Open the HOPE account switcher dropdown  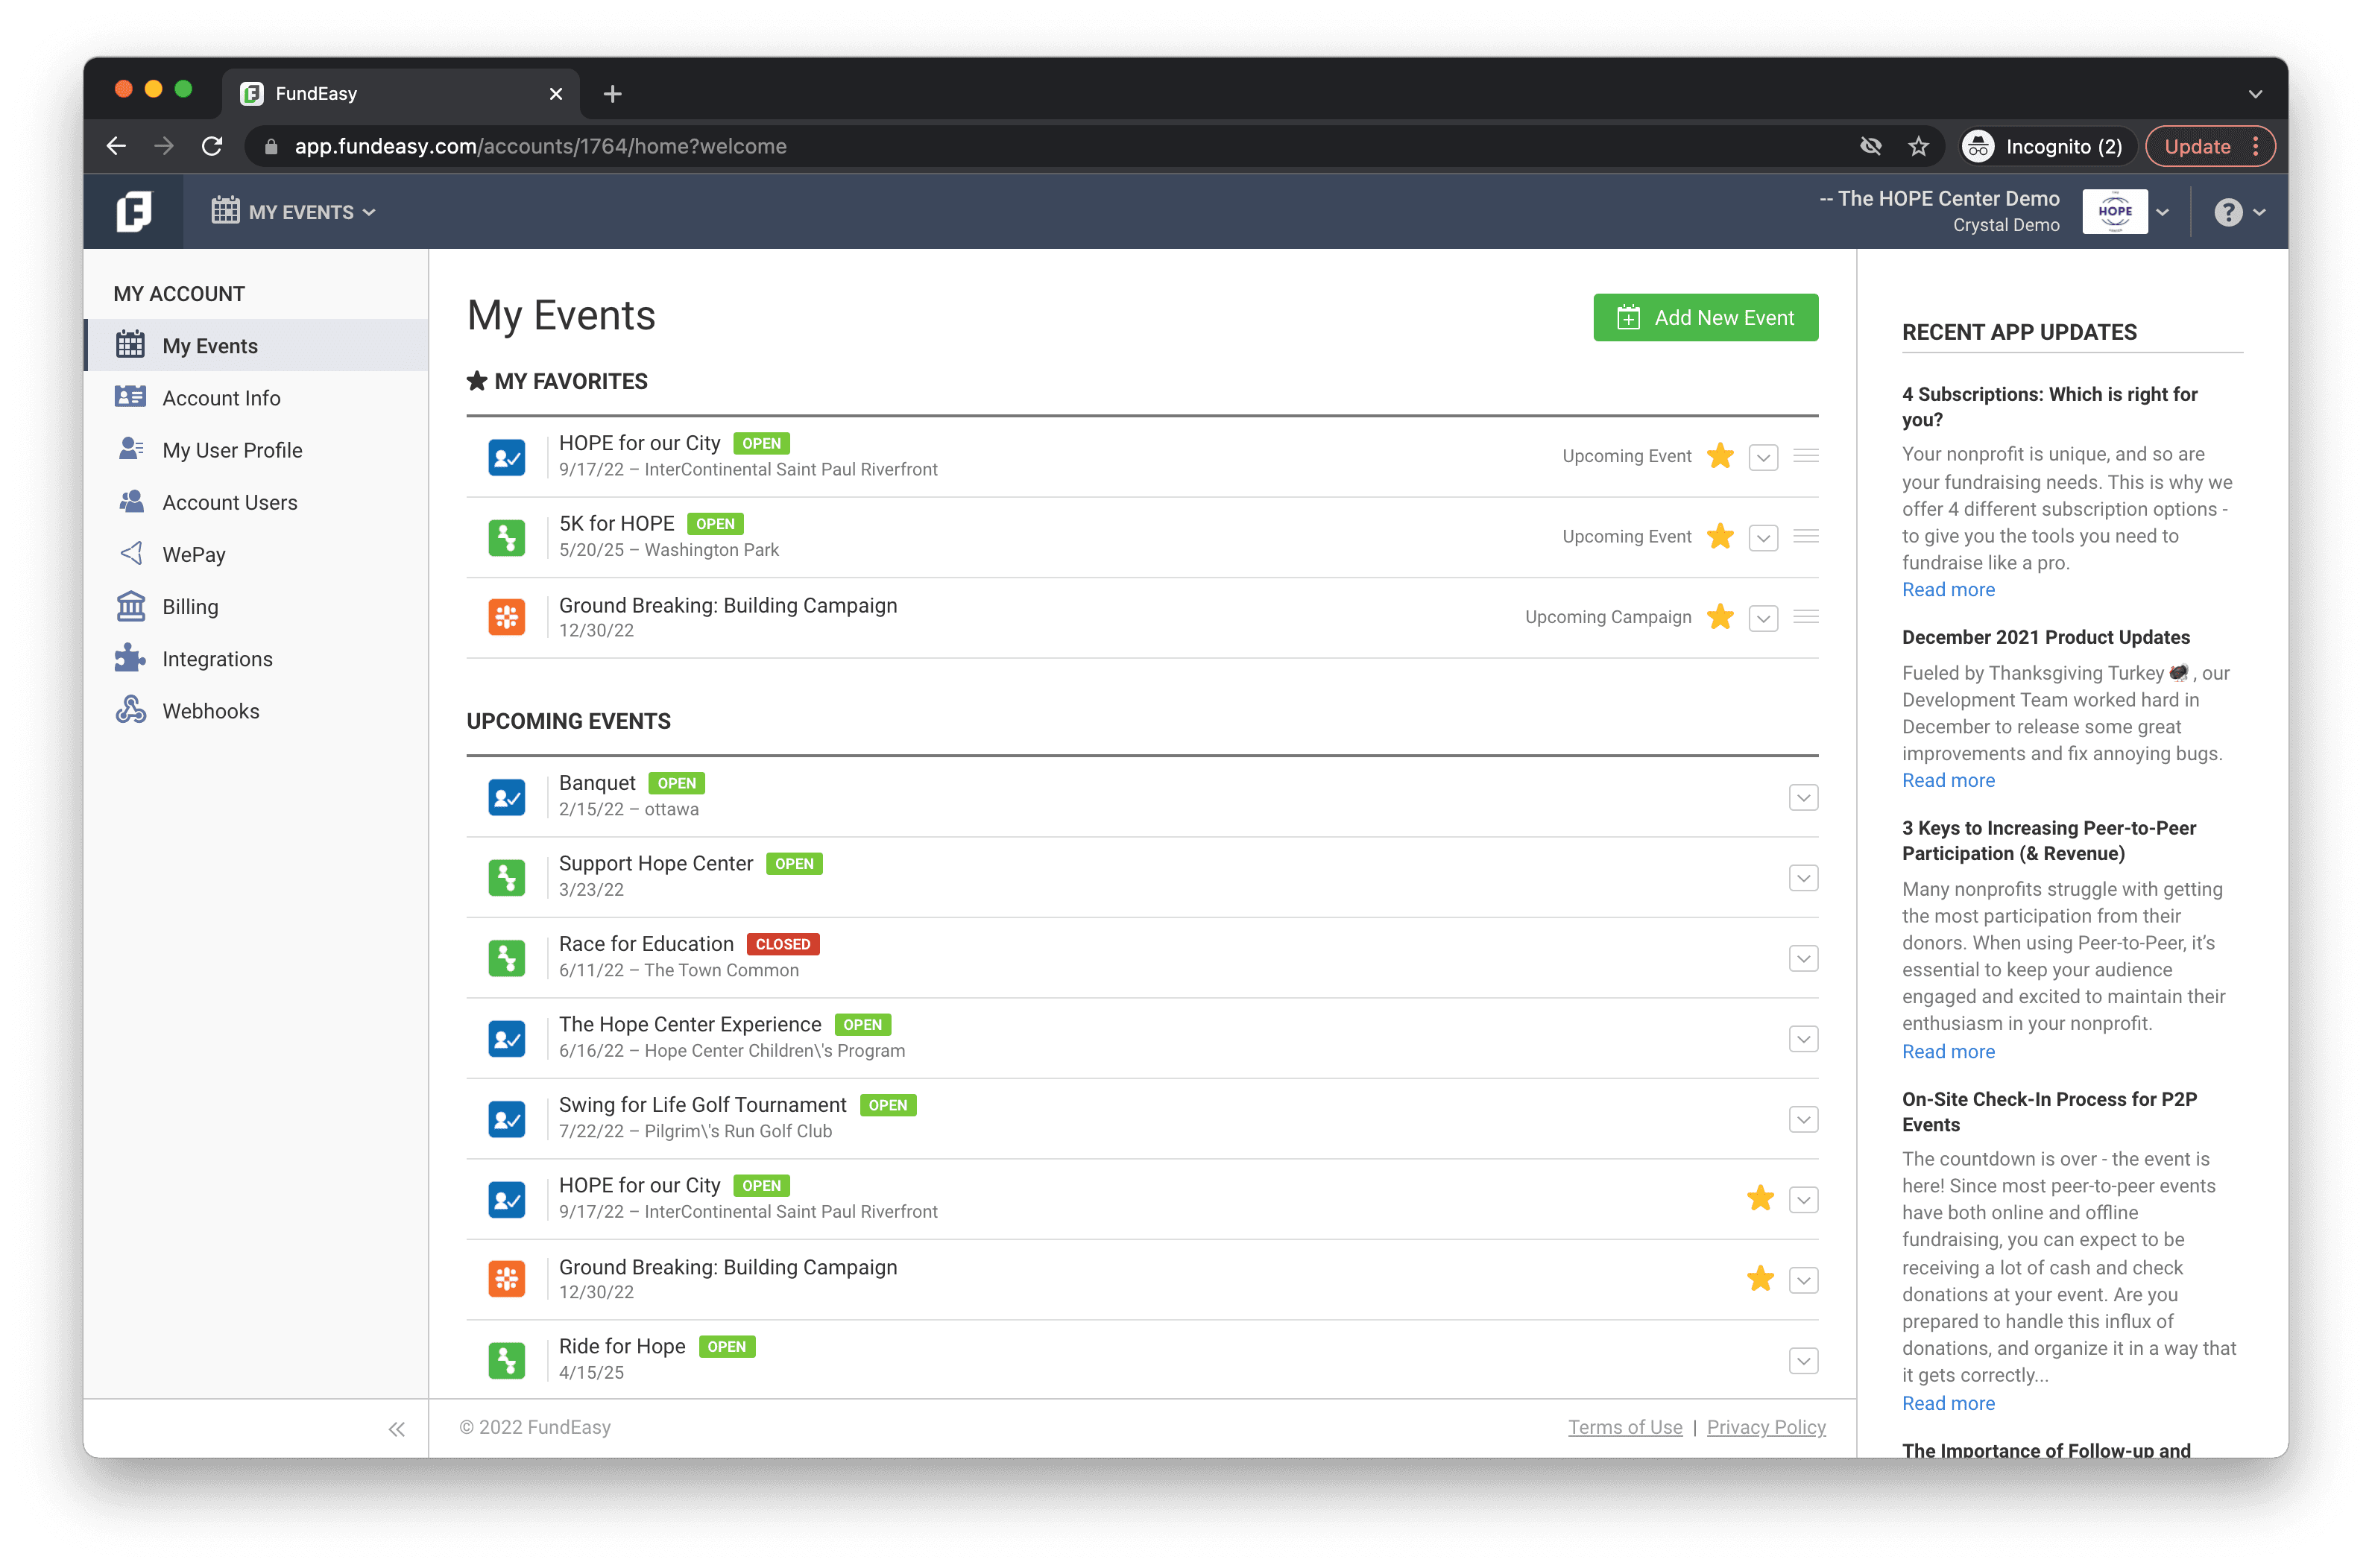2162,212
